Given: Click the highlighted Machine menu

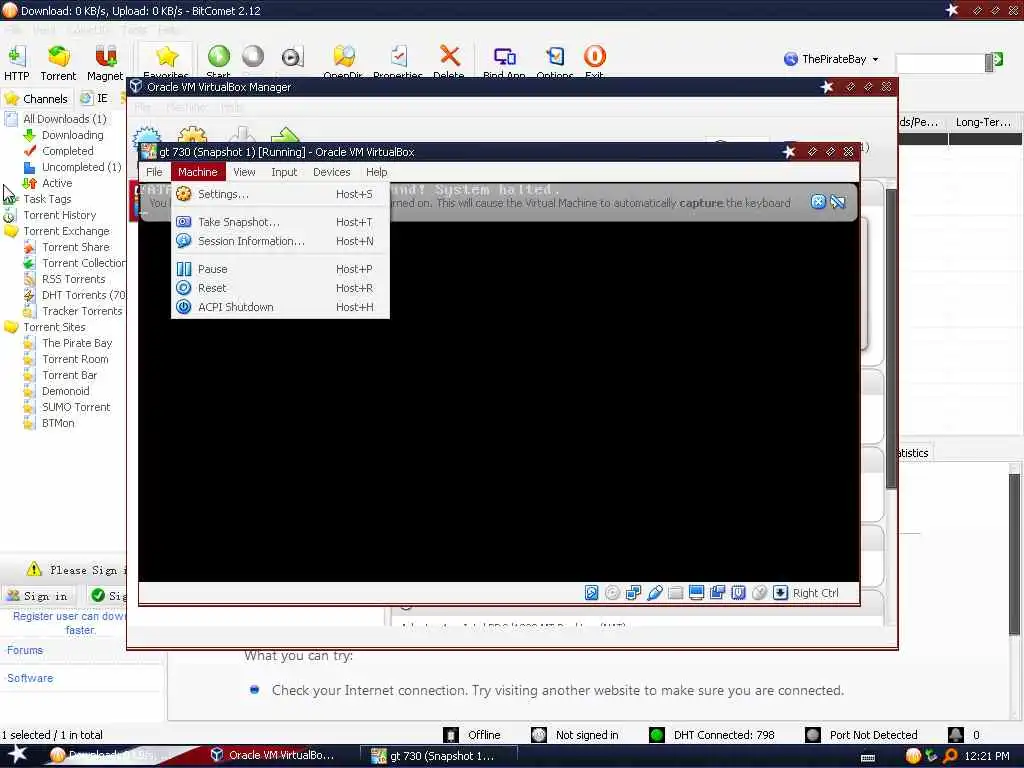Looking at the screenshot, I should tap(198, 172).
